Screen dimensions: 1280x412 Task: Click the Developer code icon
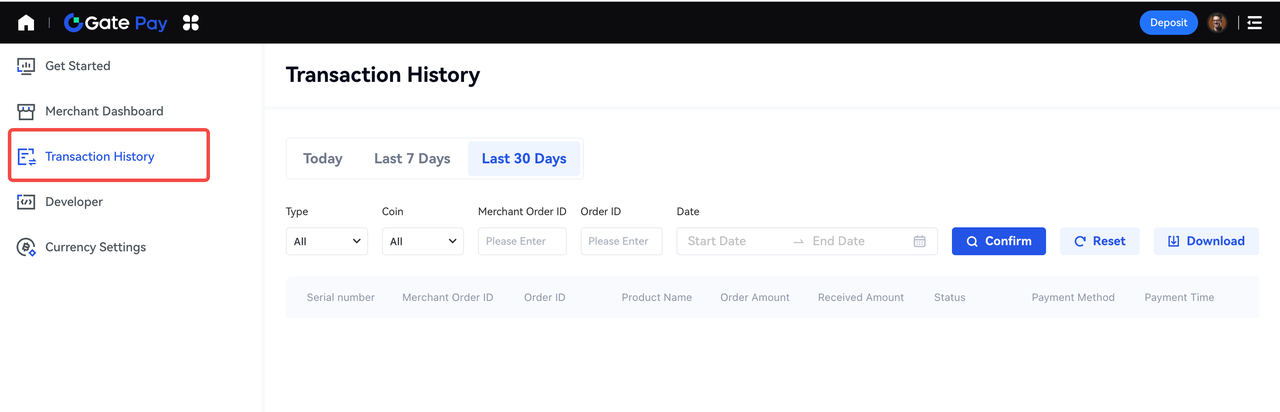click(x=26, y=202)
